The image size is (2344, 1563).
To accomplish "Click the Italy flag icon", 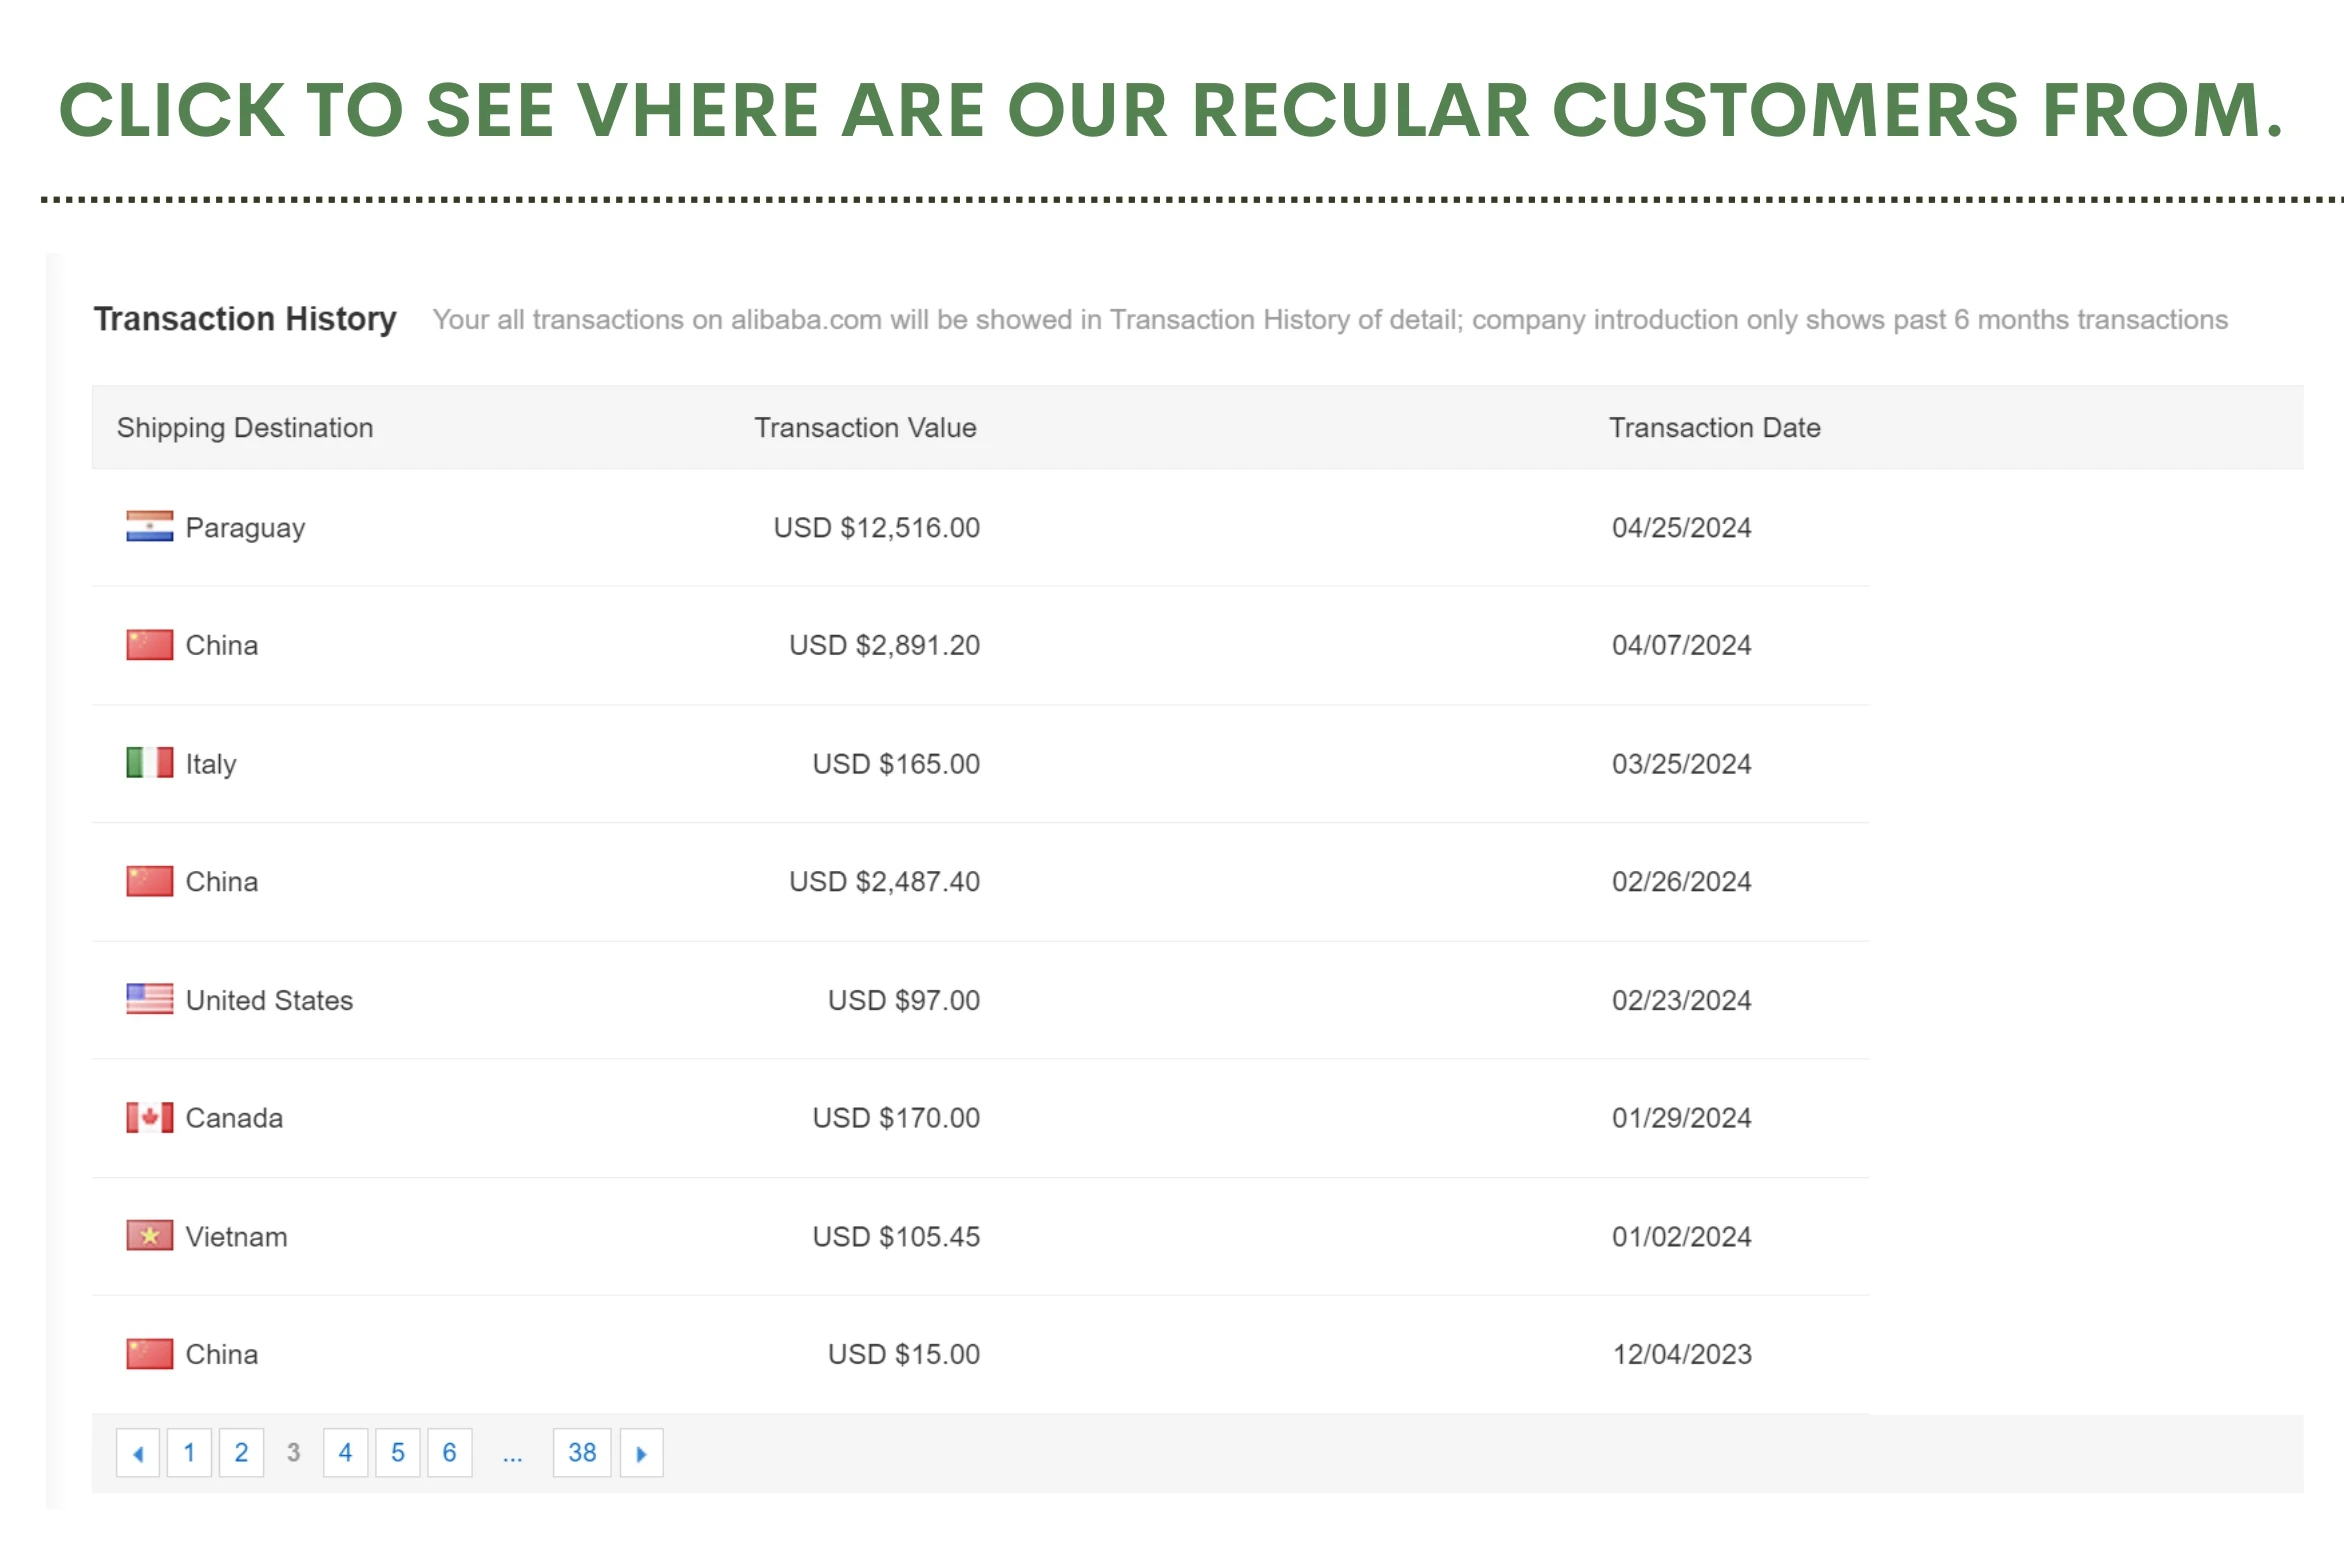I will (x=149, y=763).
